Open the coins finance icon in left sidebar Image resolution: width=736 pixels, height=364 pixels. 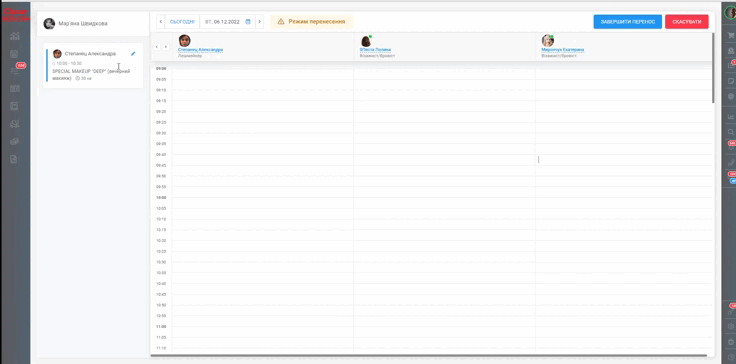pos(15,141)
